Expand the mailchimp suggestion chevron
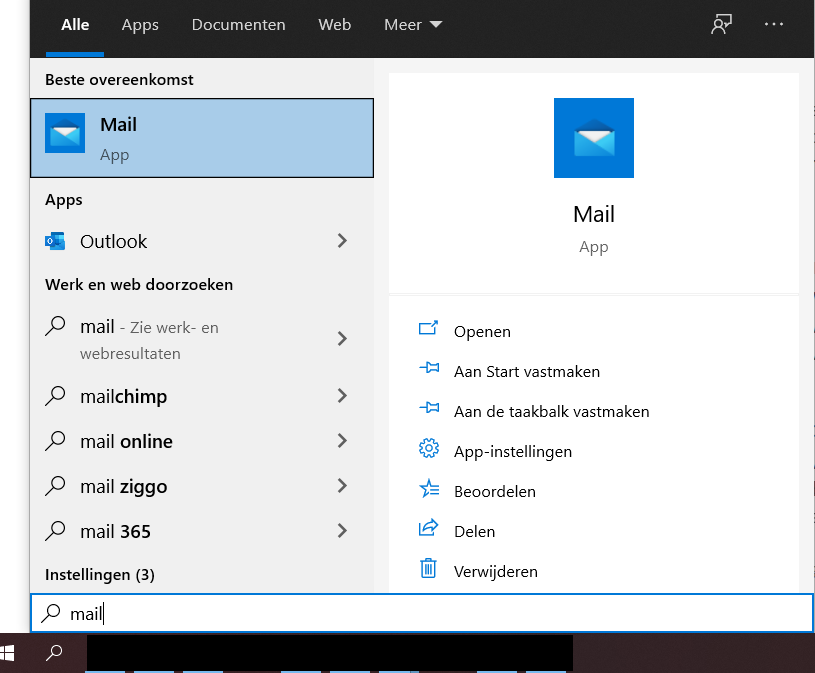 [x=342, y=396]
